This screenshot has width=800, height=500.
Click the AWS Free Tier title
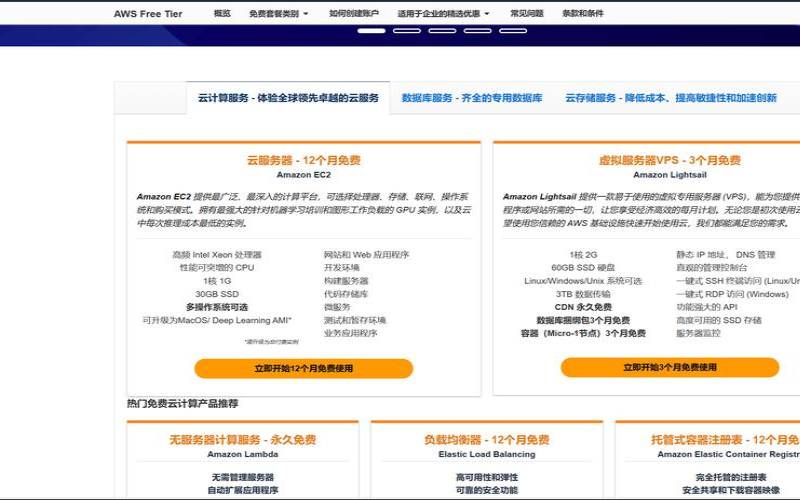[x=146, y=14]
